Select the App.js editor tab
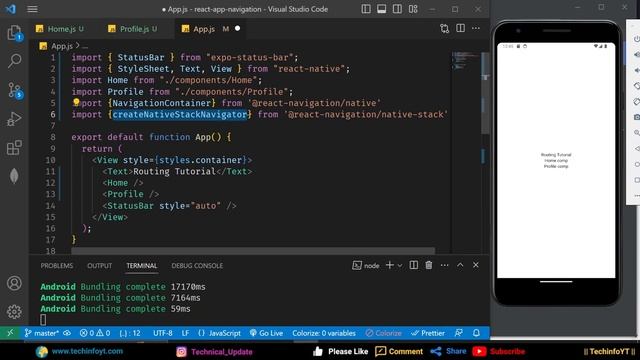640x360 pixels. click(x=204, y=29)
